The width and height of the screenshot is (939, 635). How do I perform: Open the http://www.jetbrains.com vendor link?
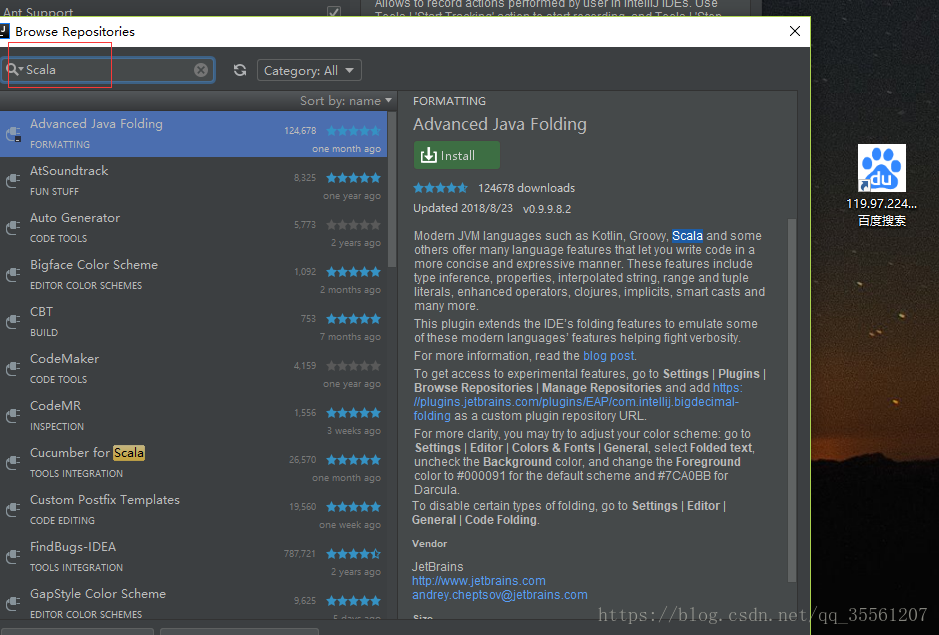tap(478, 580)
